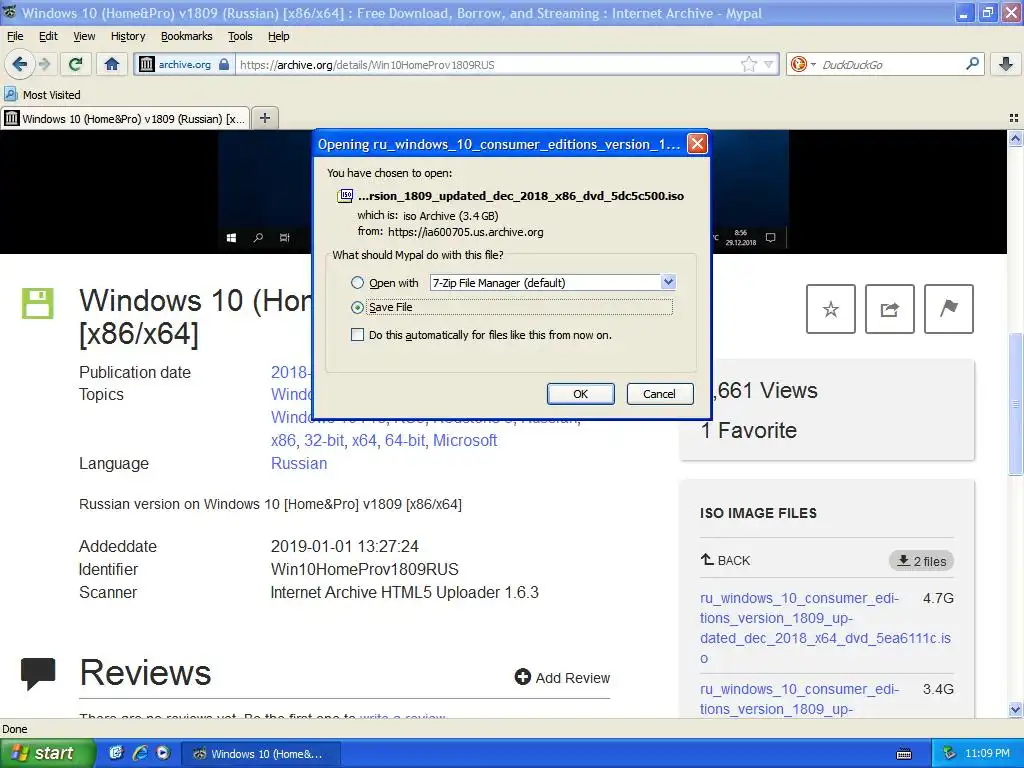1024x768 pixels.
Task: Click the 11:09 PM taskbar clock
Action: coord(987,754)
